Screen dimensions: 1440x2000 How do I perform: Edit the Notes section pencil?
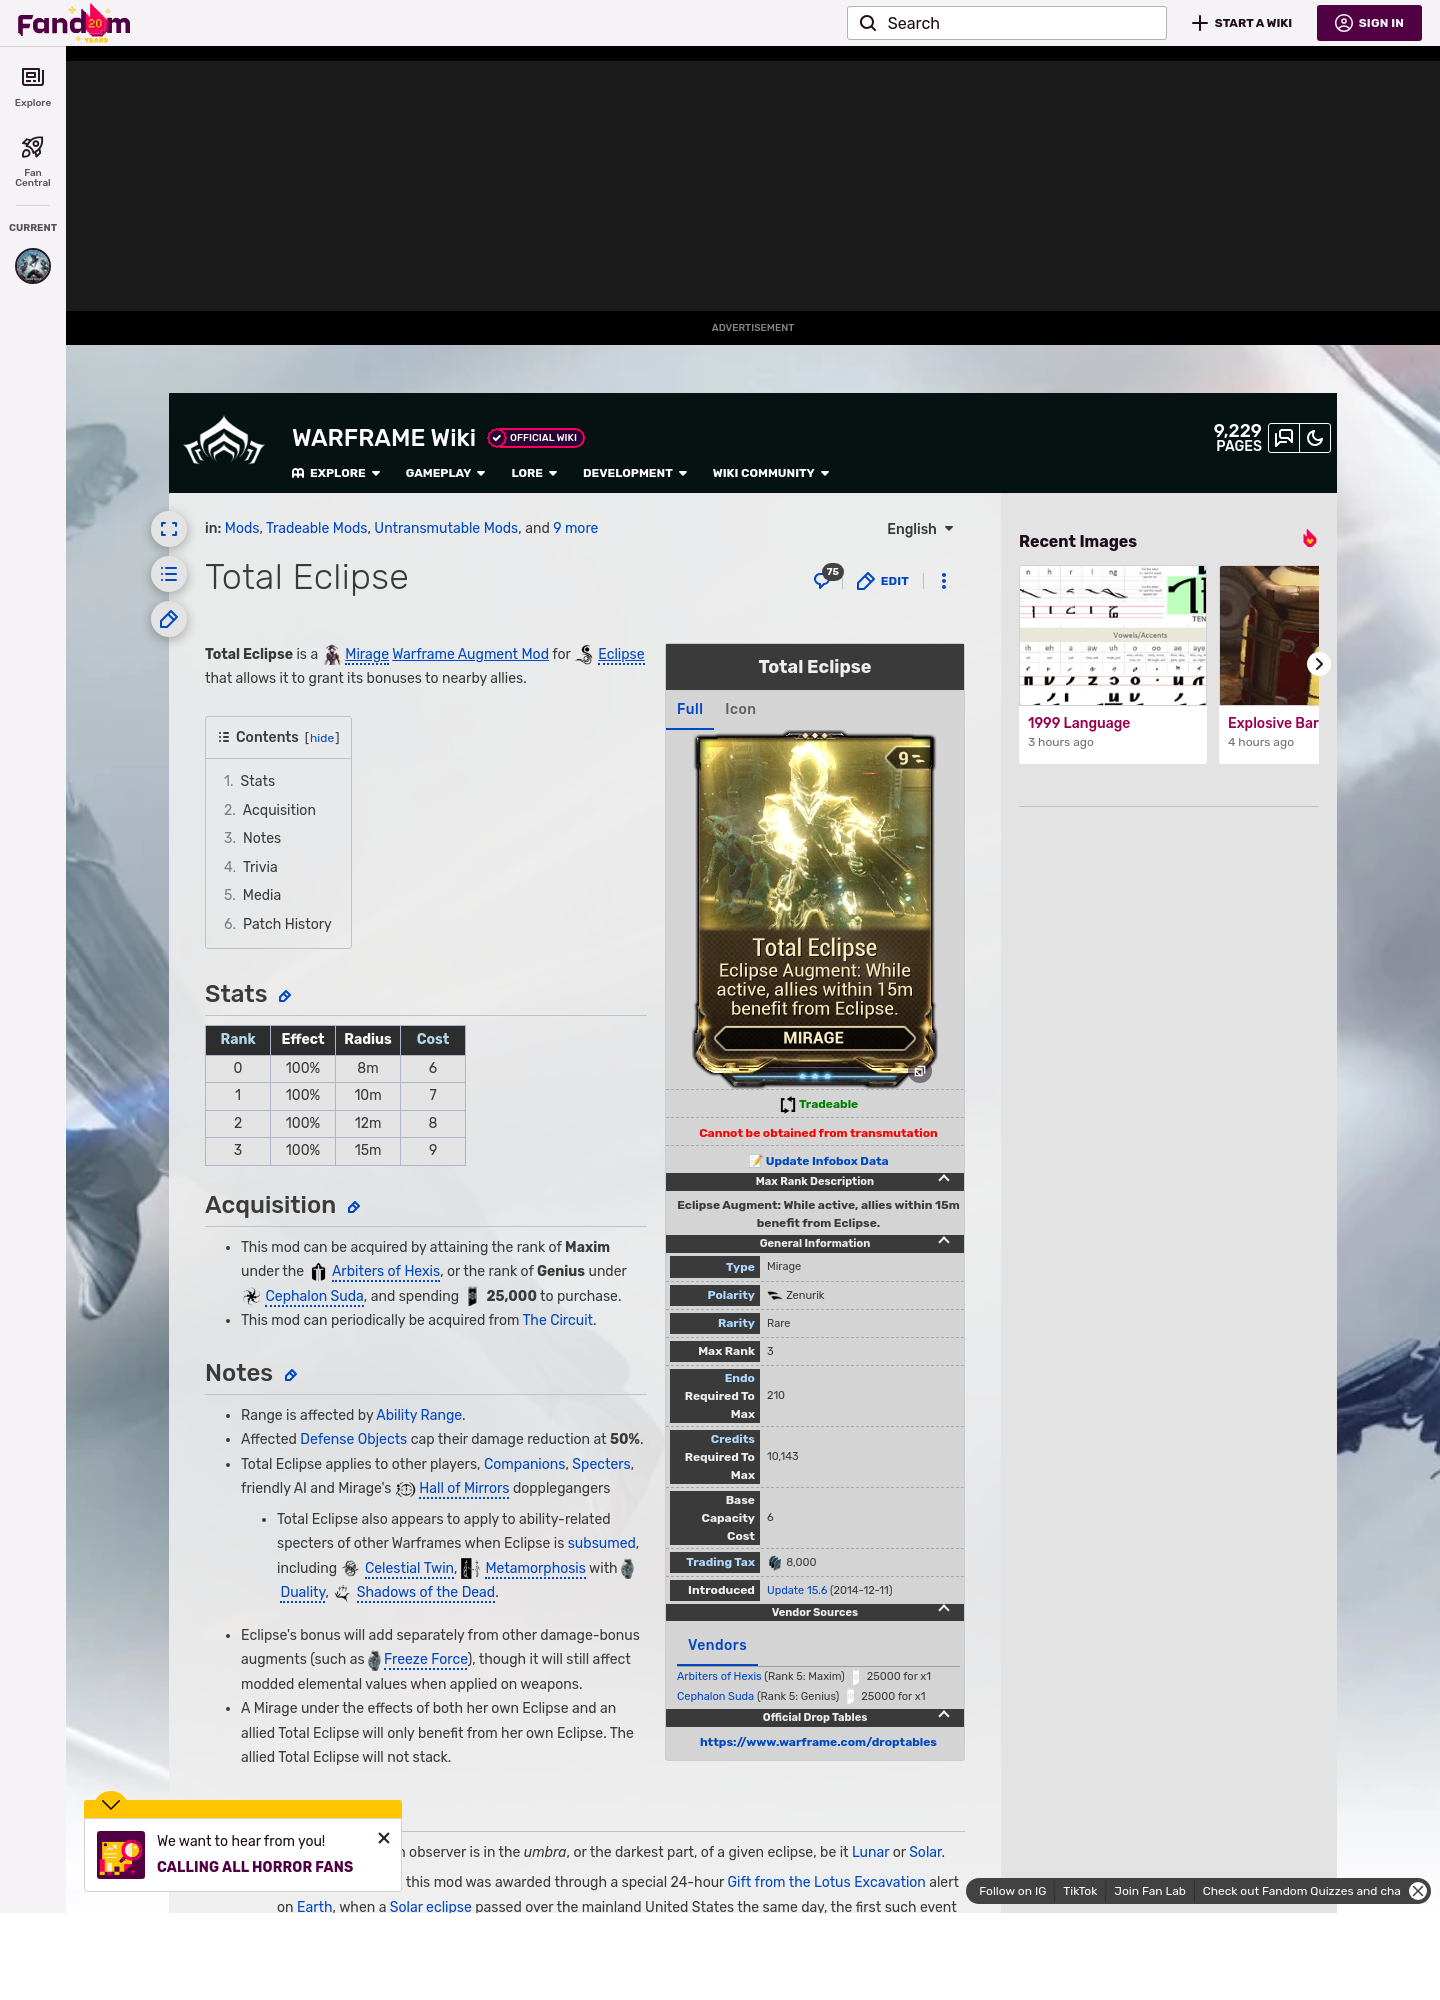click(291, 1375)
